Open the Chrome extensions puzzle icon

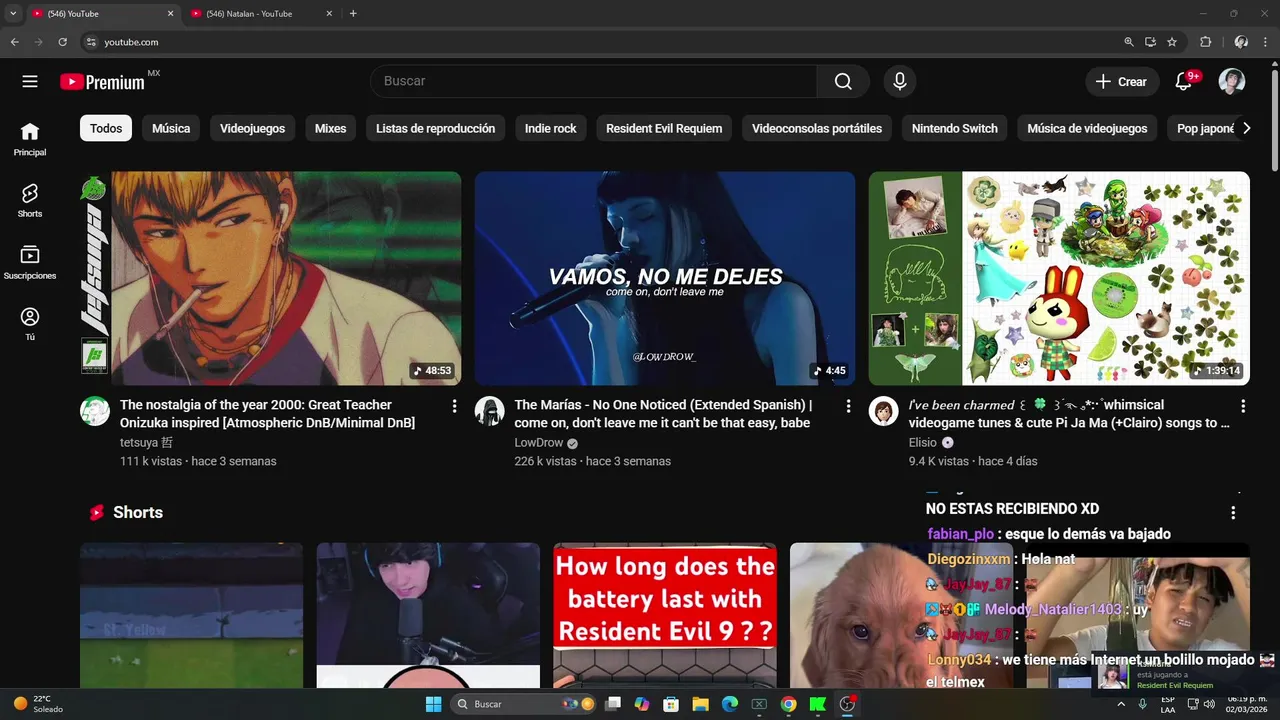[1205, 42]
